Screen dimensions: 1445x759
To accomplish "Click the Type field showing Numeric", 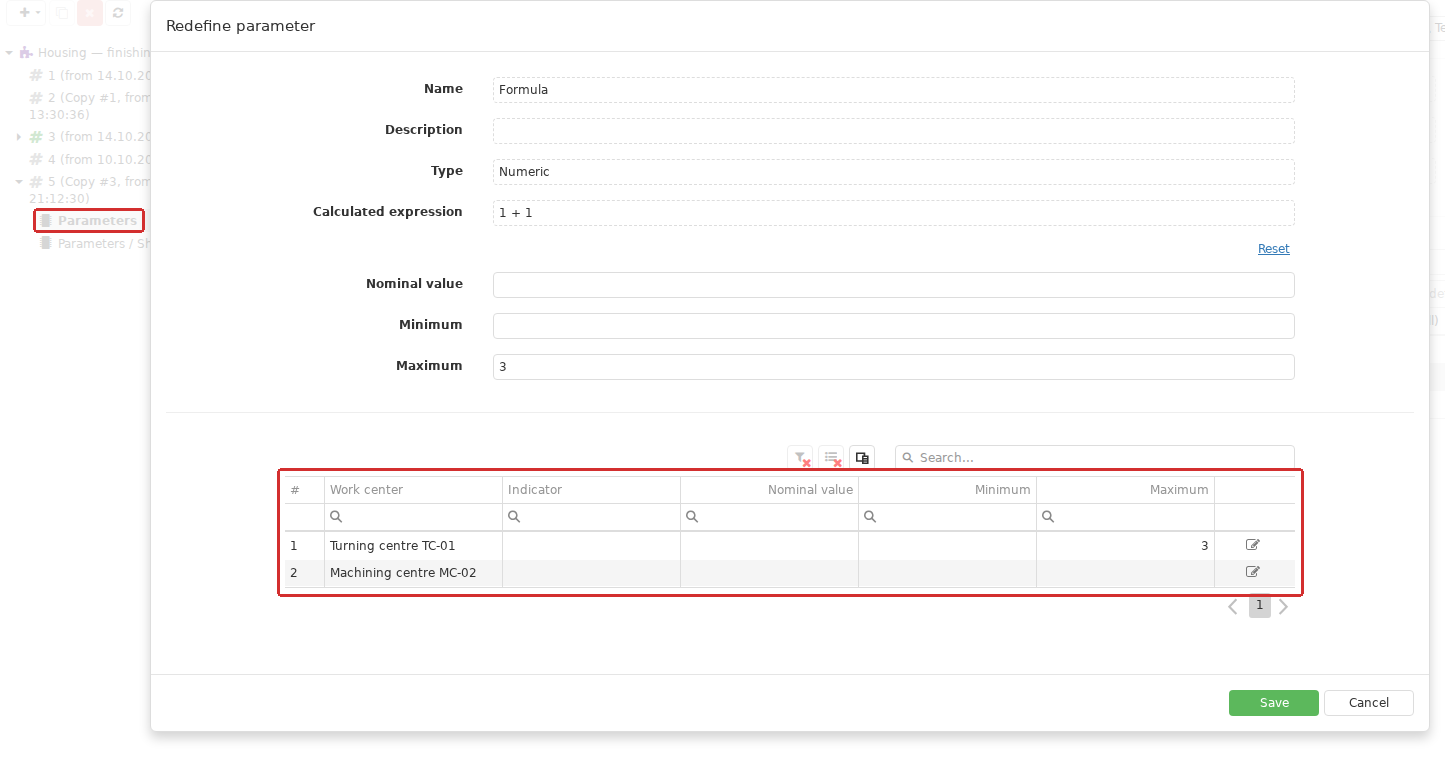I will tap(893, 172).
